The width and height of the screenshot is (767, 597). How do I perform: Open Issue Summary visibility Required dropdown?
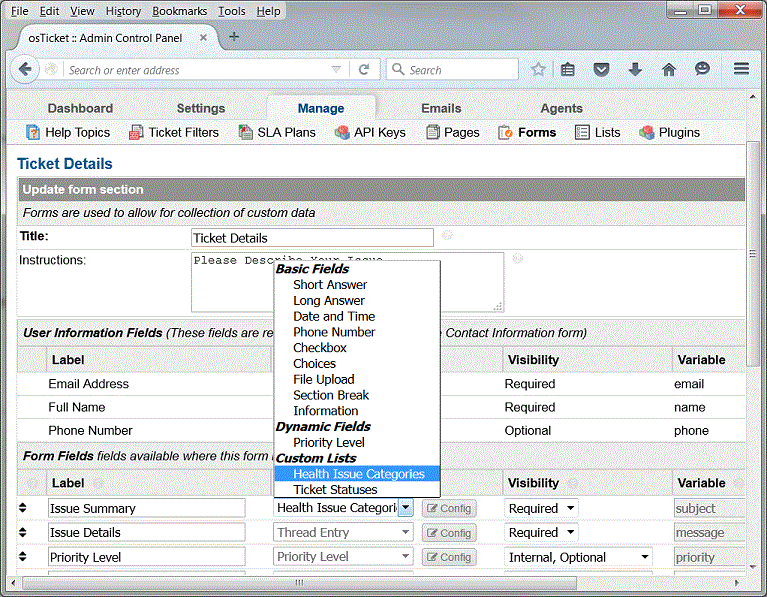coord(541,508)
